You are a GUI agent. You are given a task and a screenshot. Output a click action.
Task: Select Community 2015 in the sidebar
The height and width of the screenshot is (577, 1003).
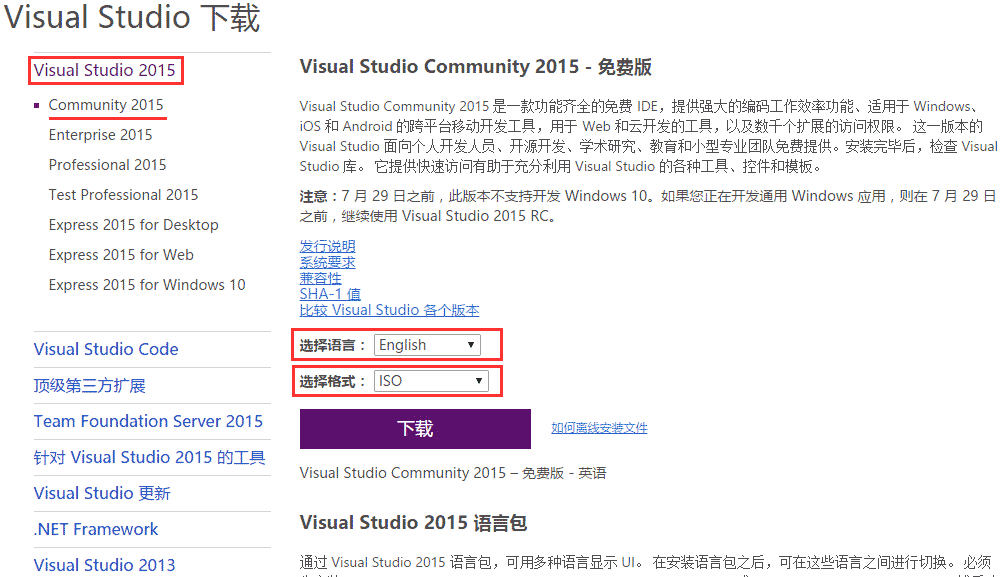[x=107, y=105]
